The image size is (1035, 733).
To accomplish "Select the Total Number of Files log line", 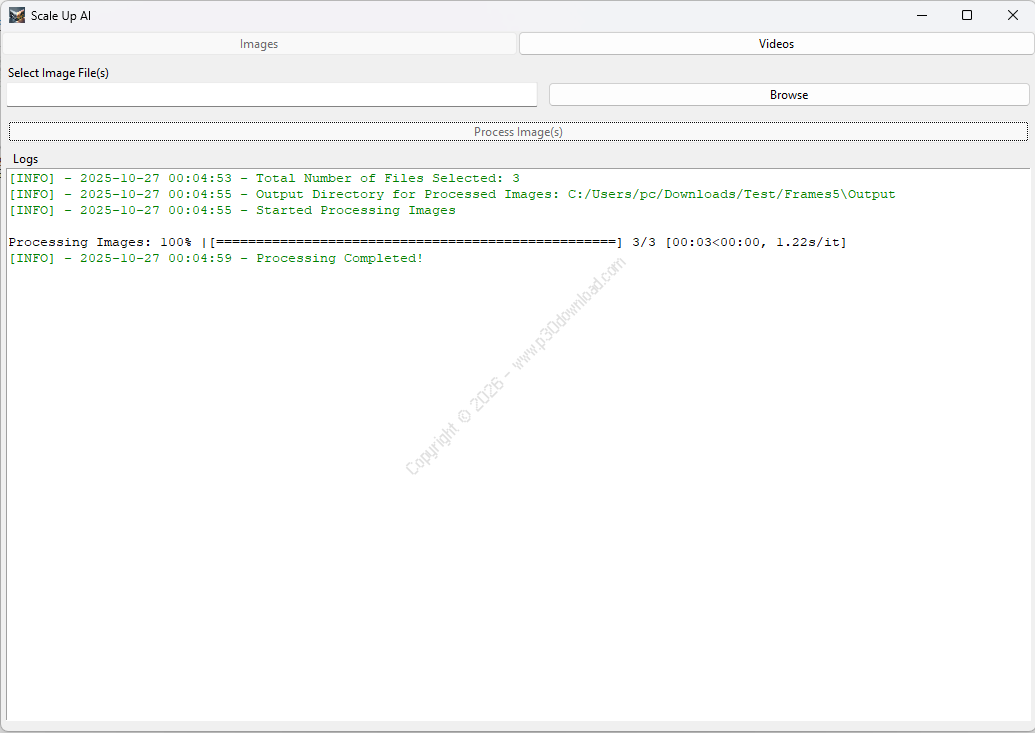I will pyautogui.click(x=264, y=178).
